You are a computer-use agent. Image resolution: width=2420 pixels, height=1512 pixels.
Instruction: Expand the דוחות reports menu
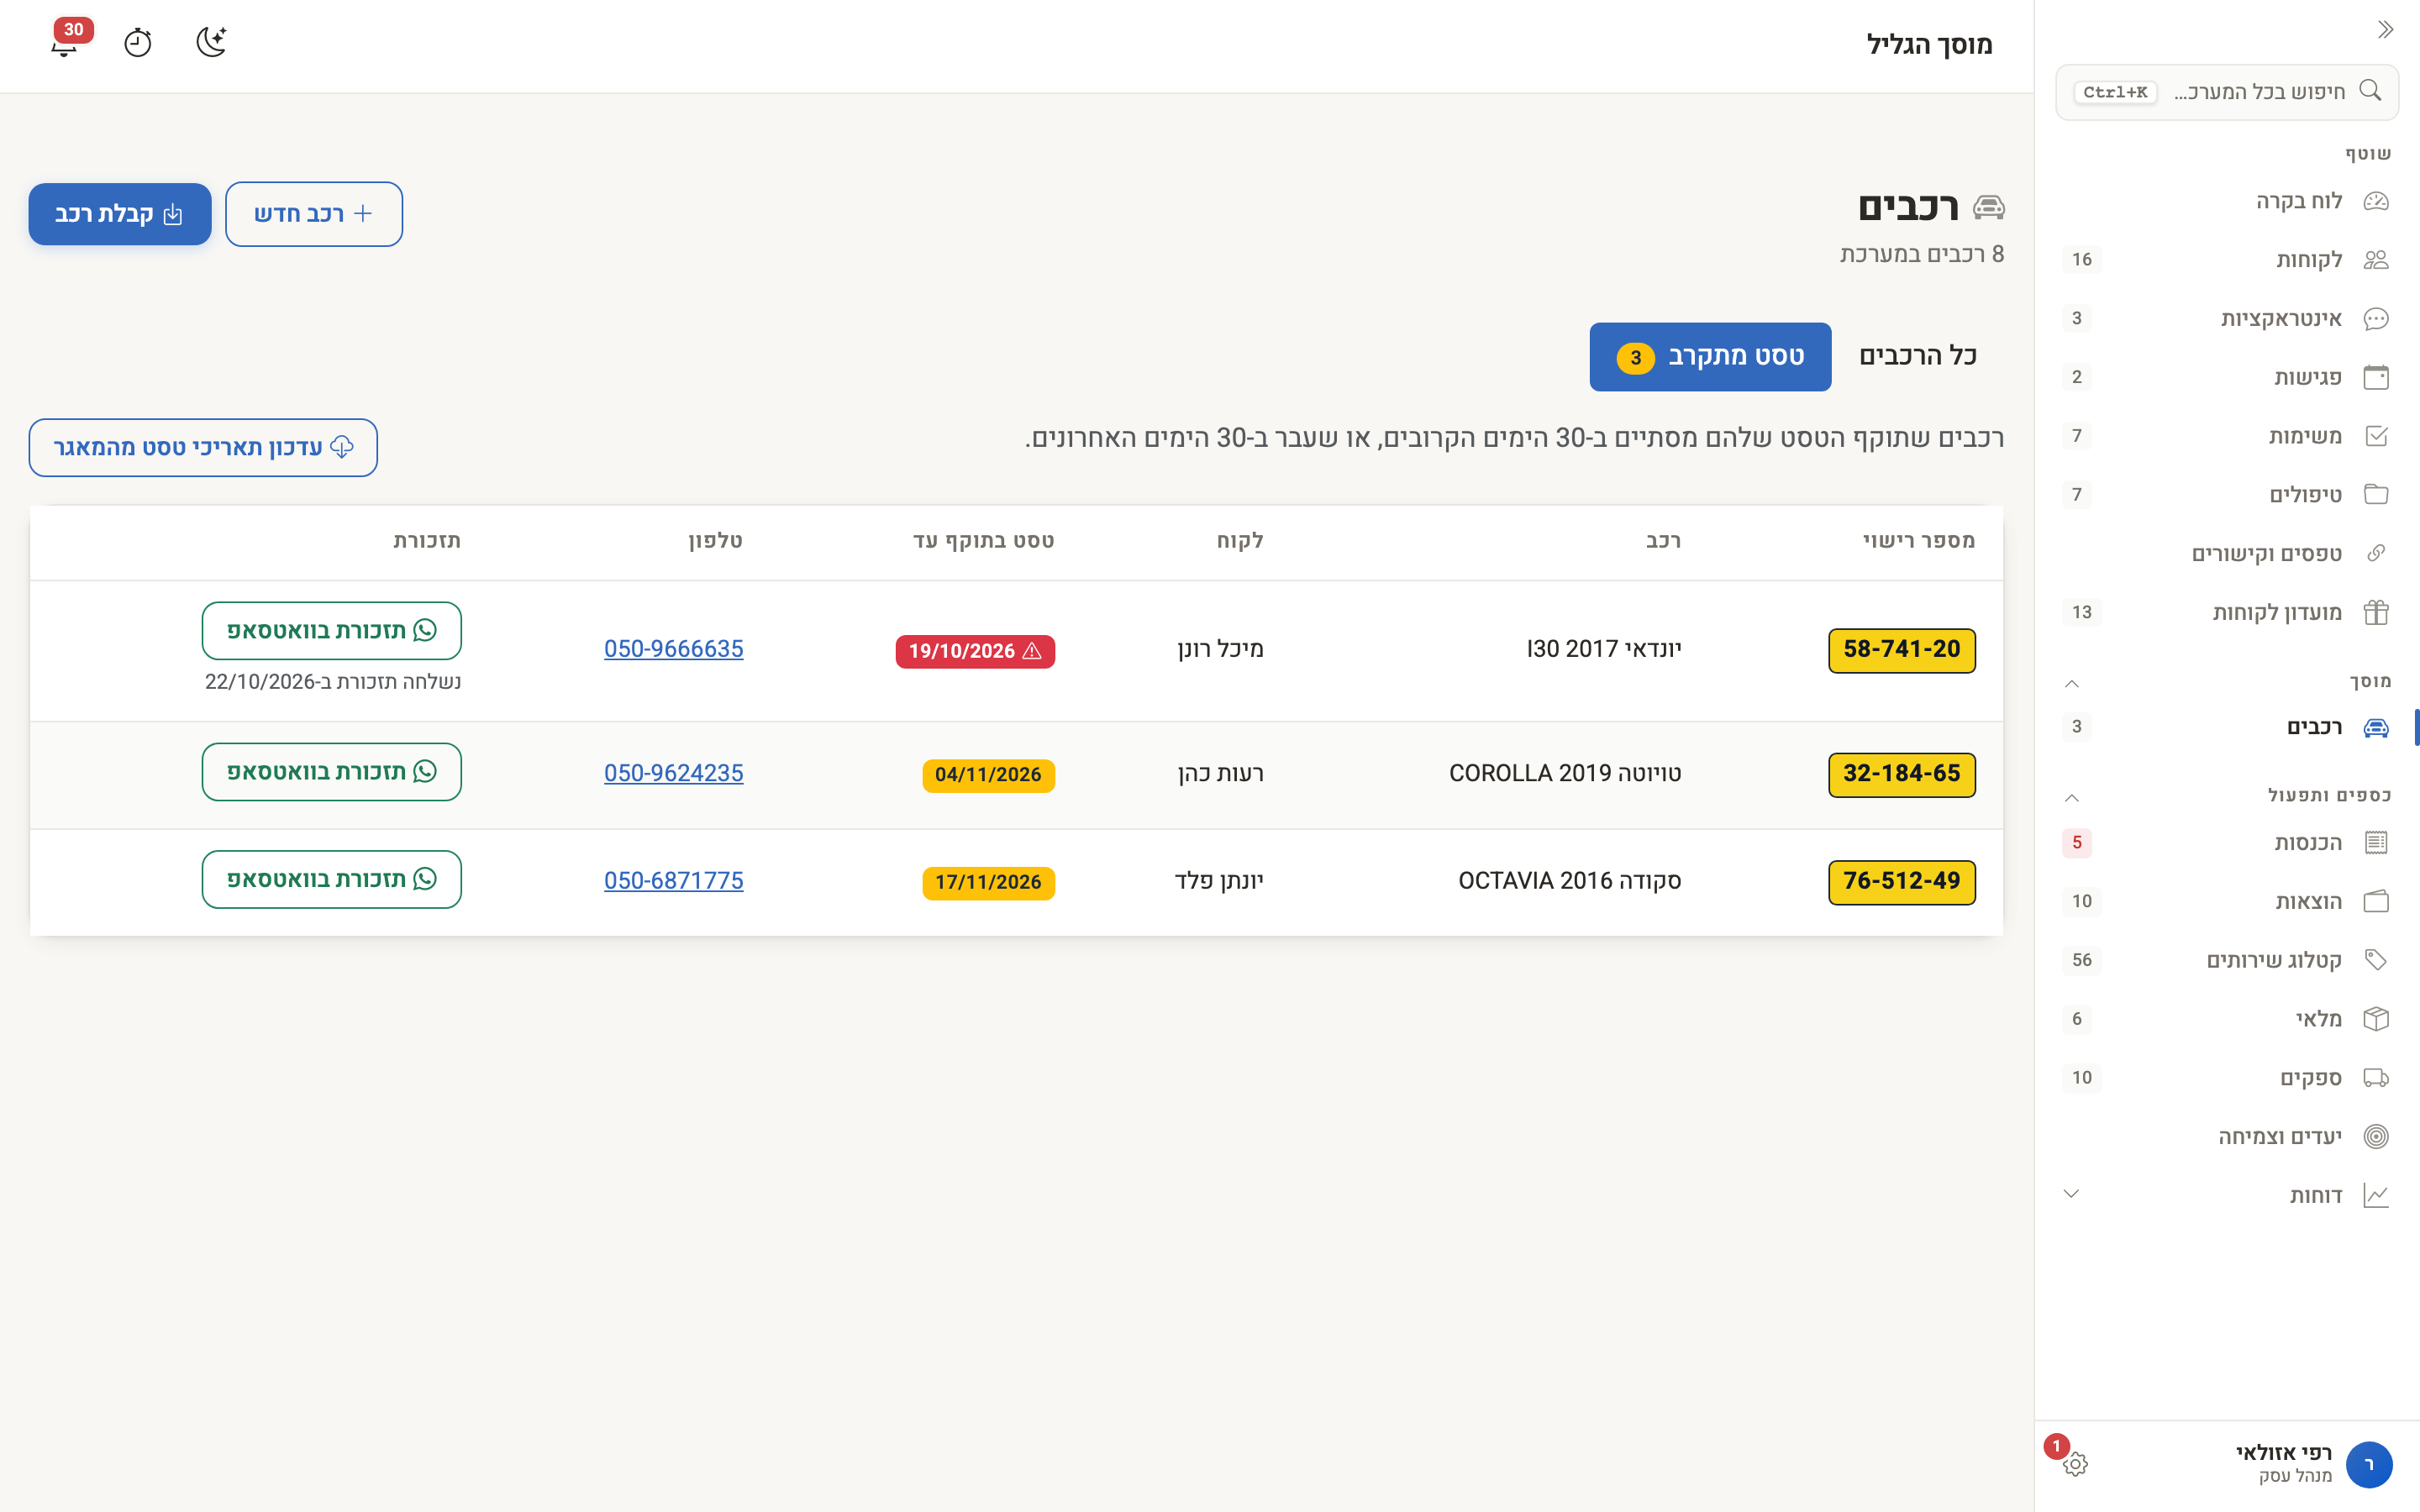(x=2072, y=1194)
